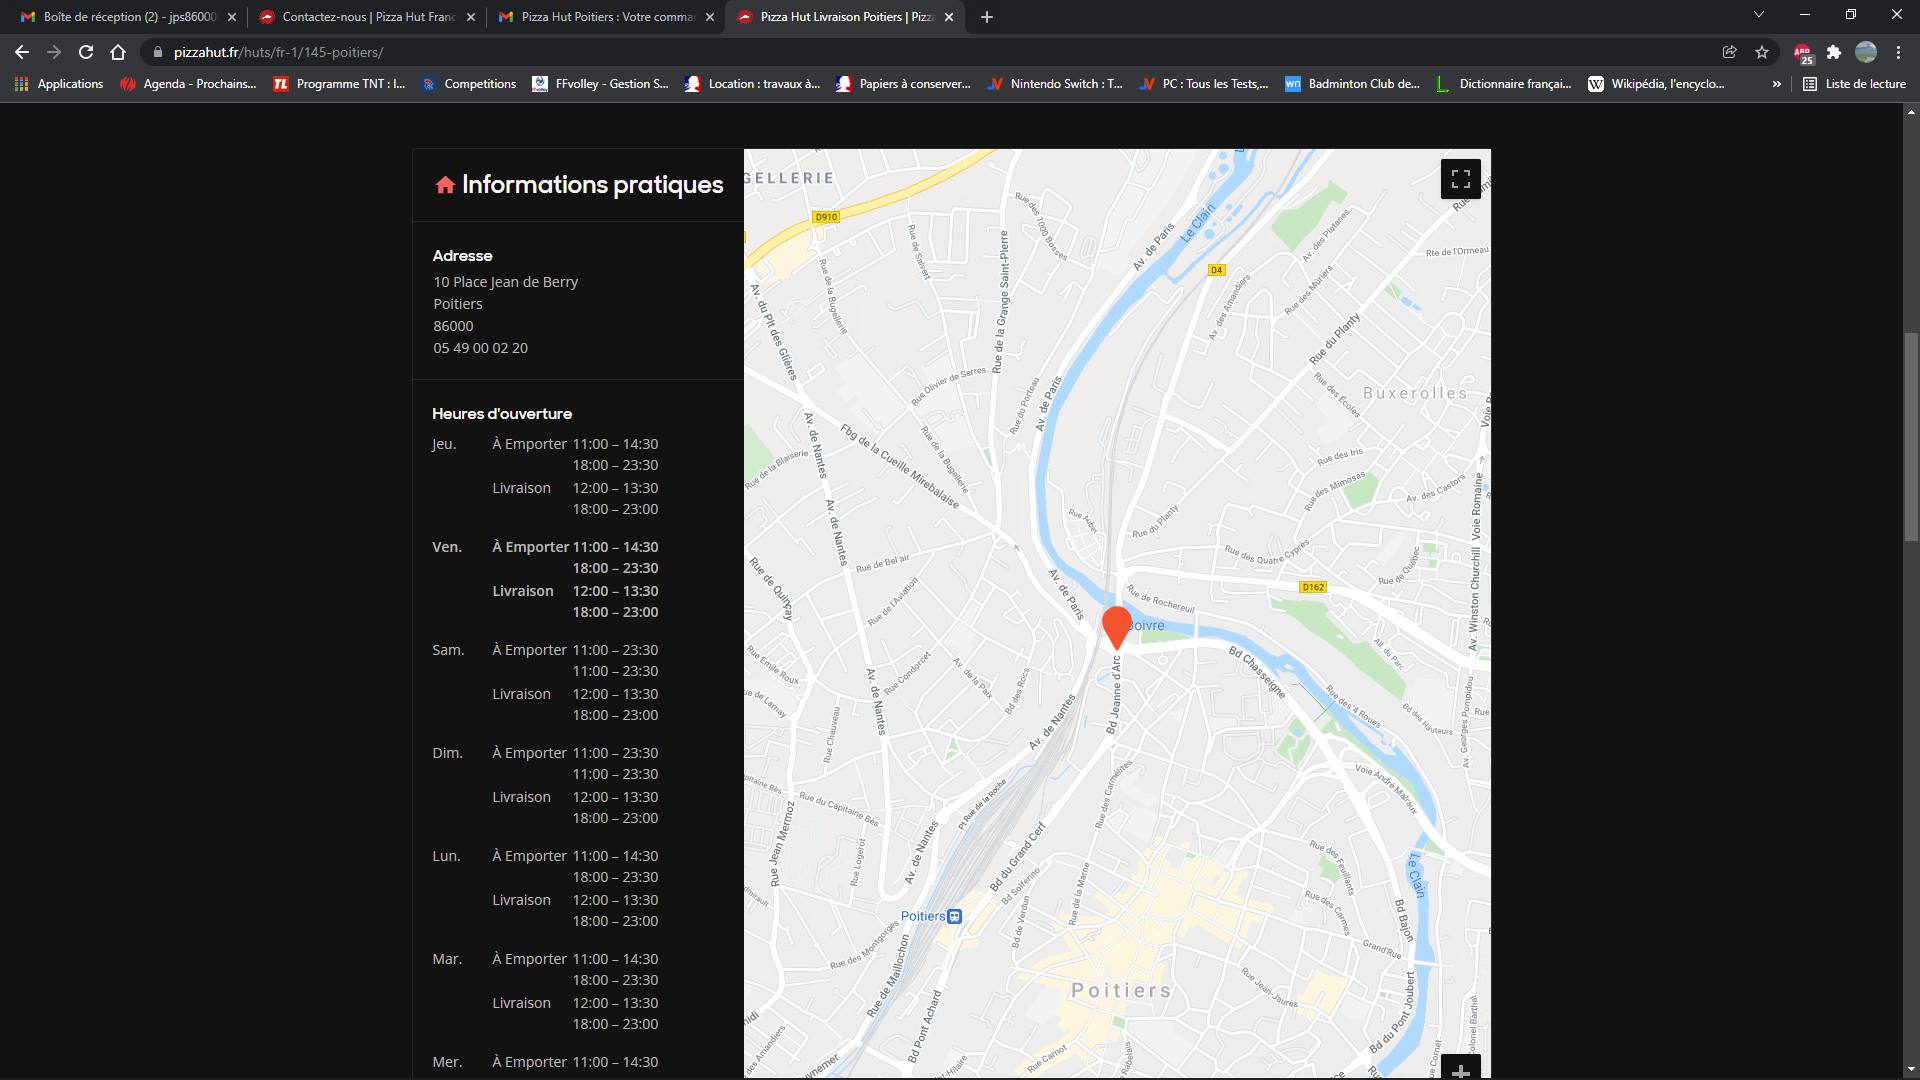Viewport: 1920px width, 1080px height.
Task: Open a new browser tab
Action: tap(987, 17)
